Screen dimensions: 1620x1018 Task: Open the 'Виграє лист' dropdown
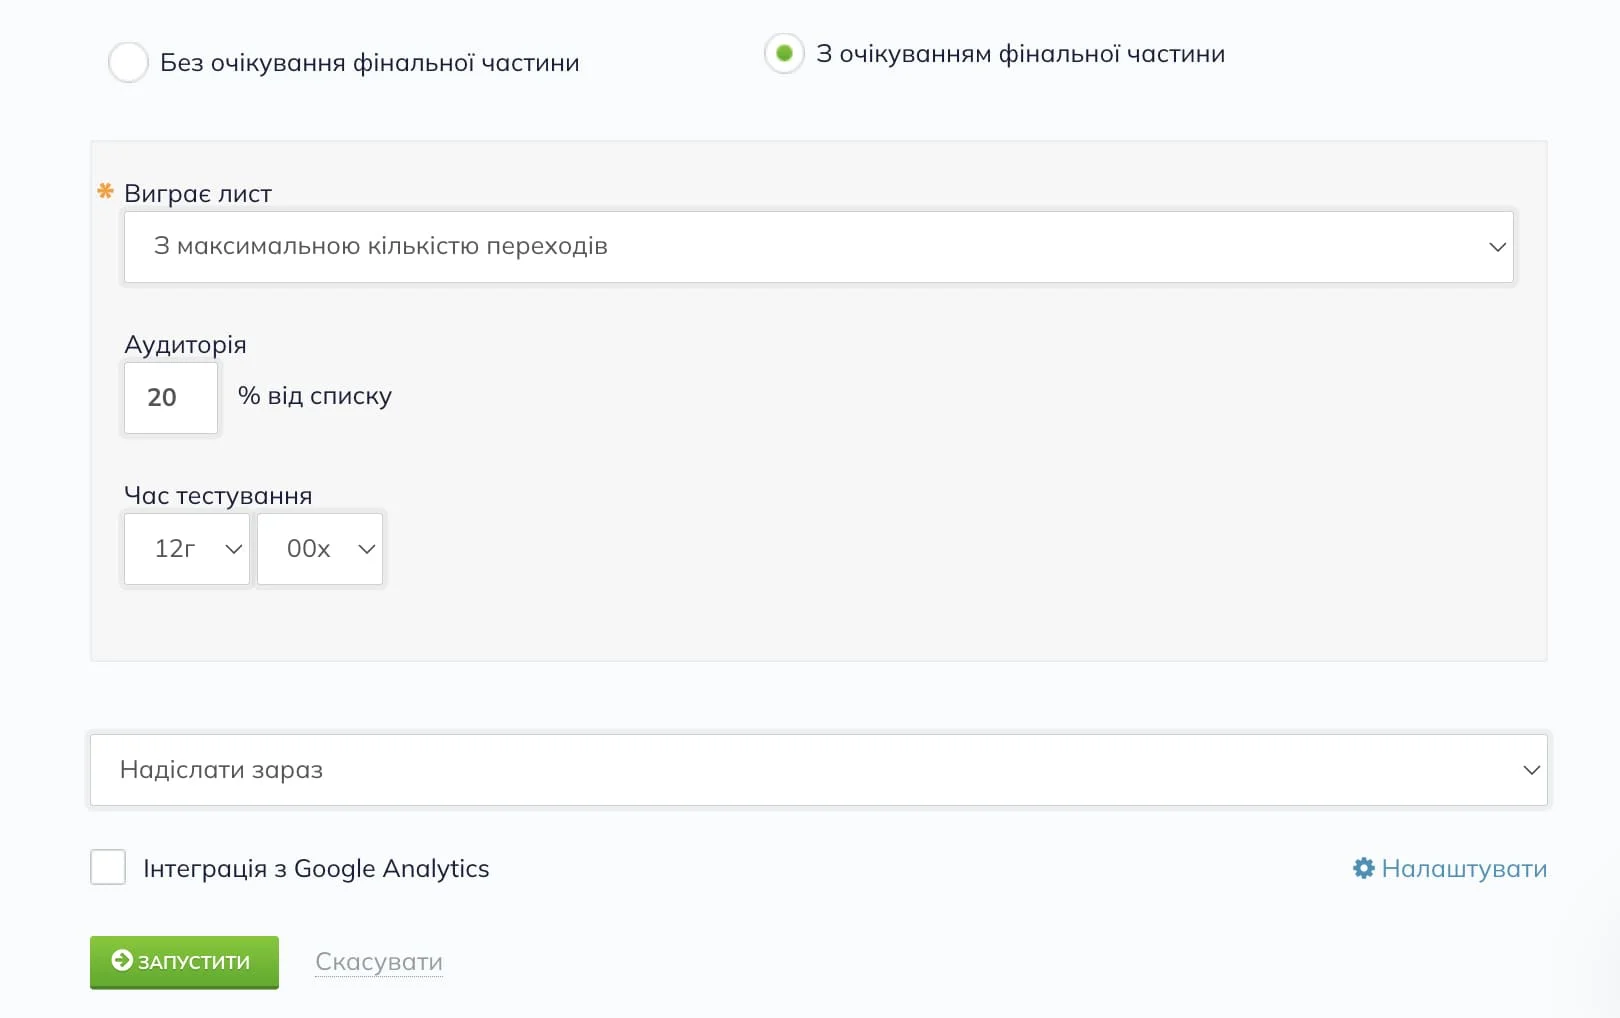818,246
